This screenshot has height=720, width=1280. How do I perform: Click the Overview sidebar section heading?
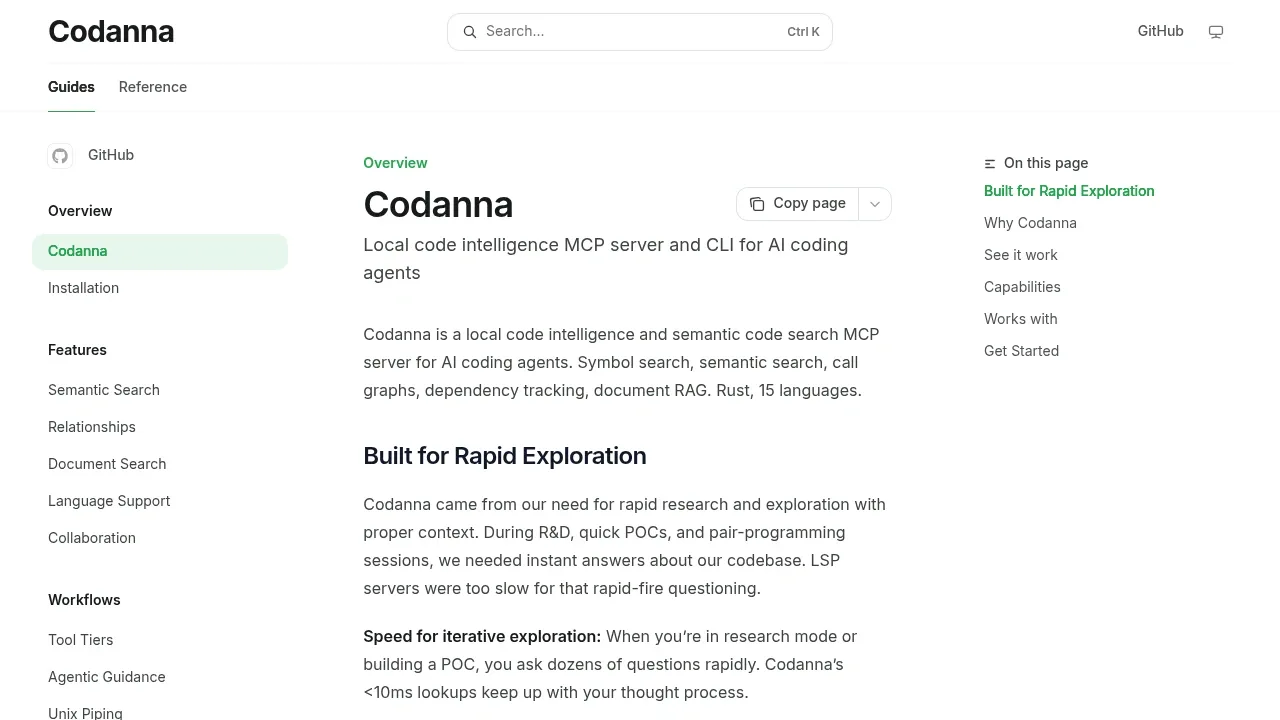tap(80, 211)
